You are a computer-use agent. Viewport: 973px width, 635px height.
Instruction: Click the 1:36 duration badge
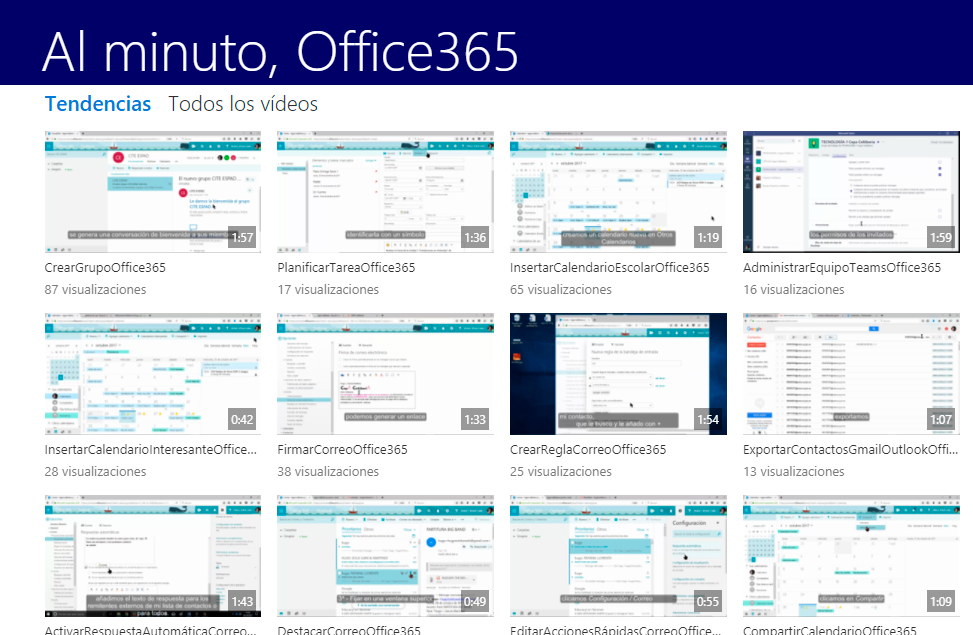pos(475,238)
